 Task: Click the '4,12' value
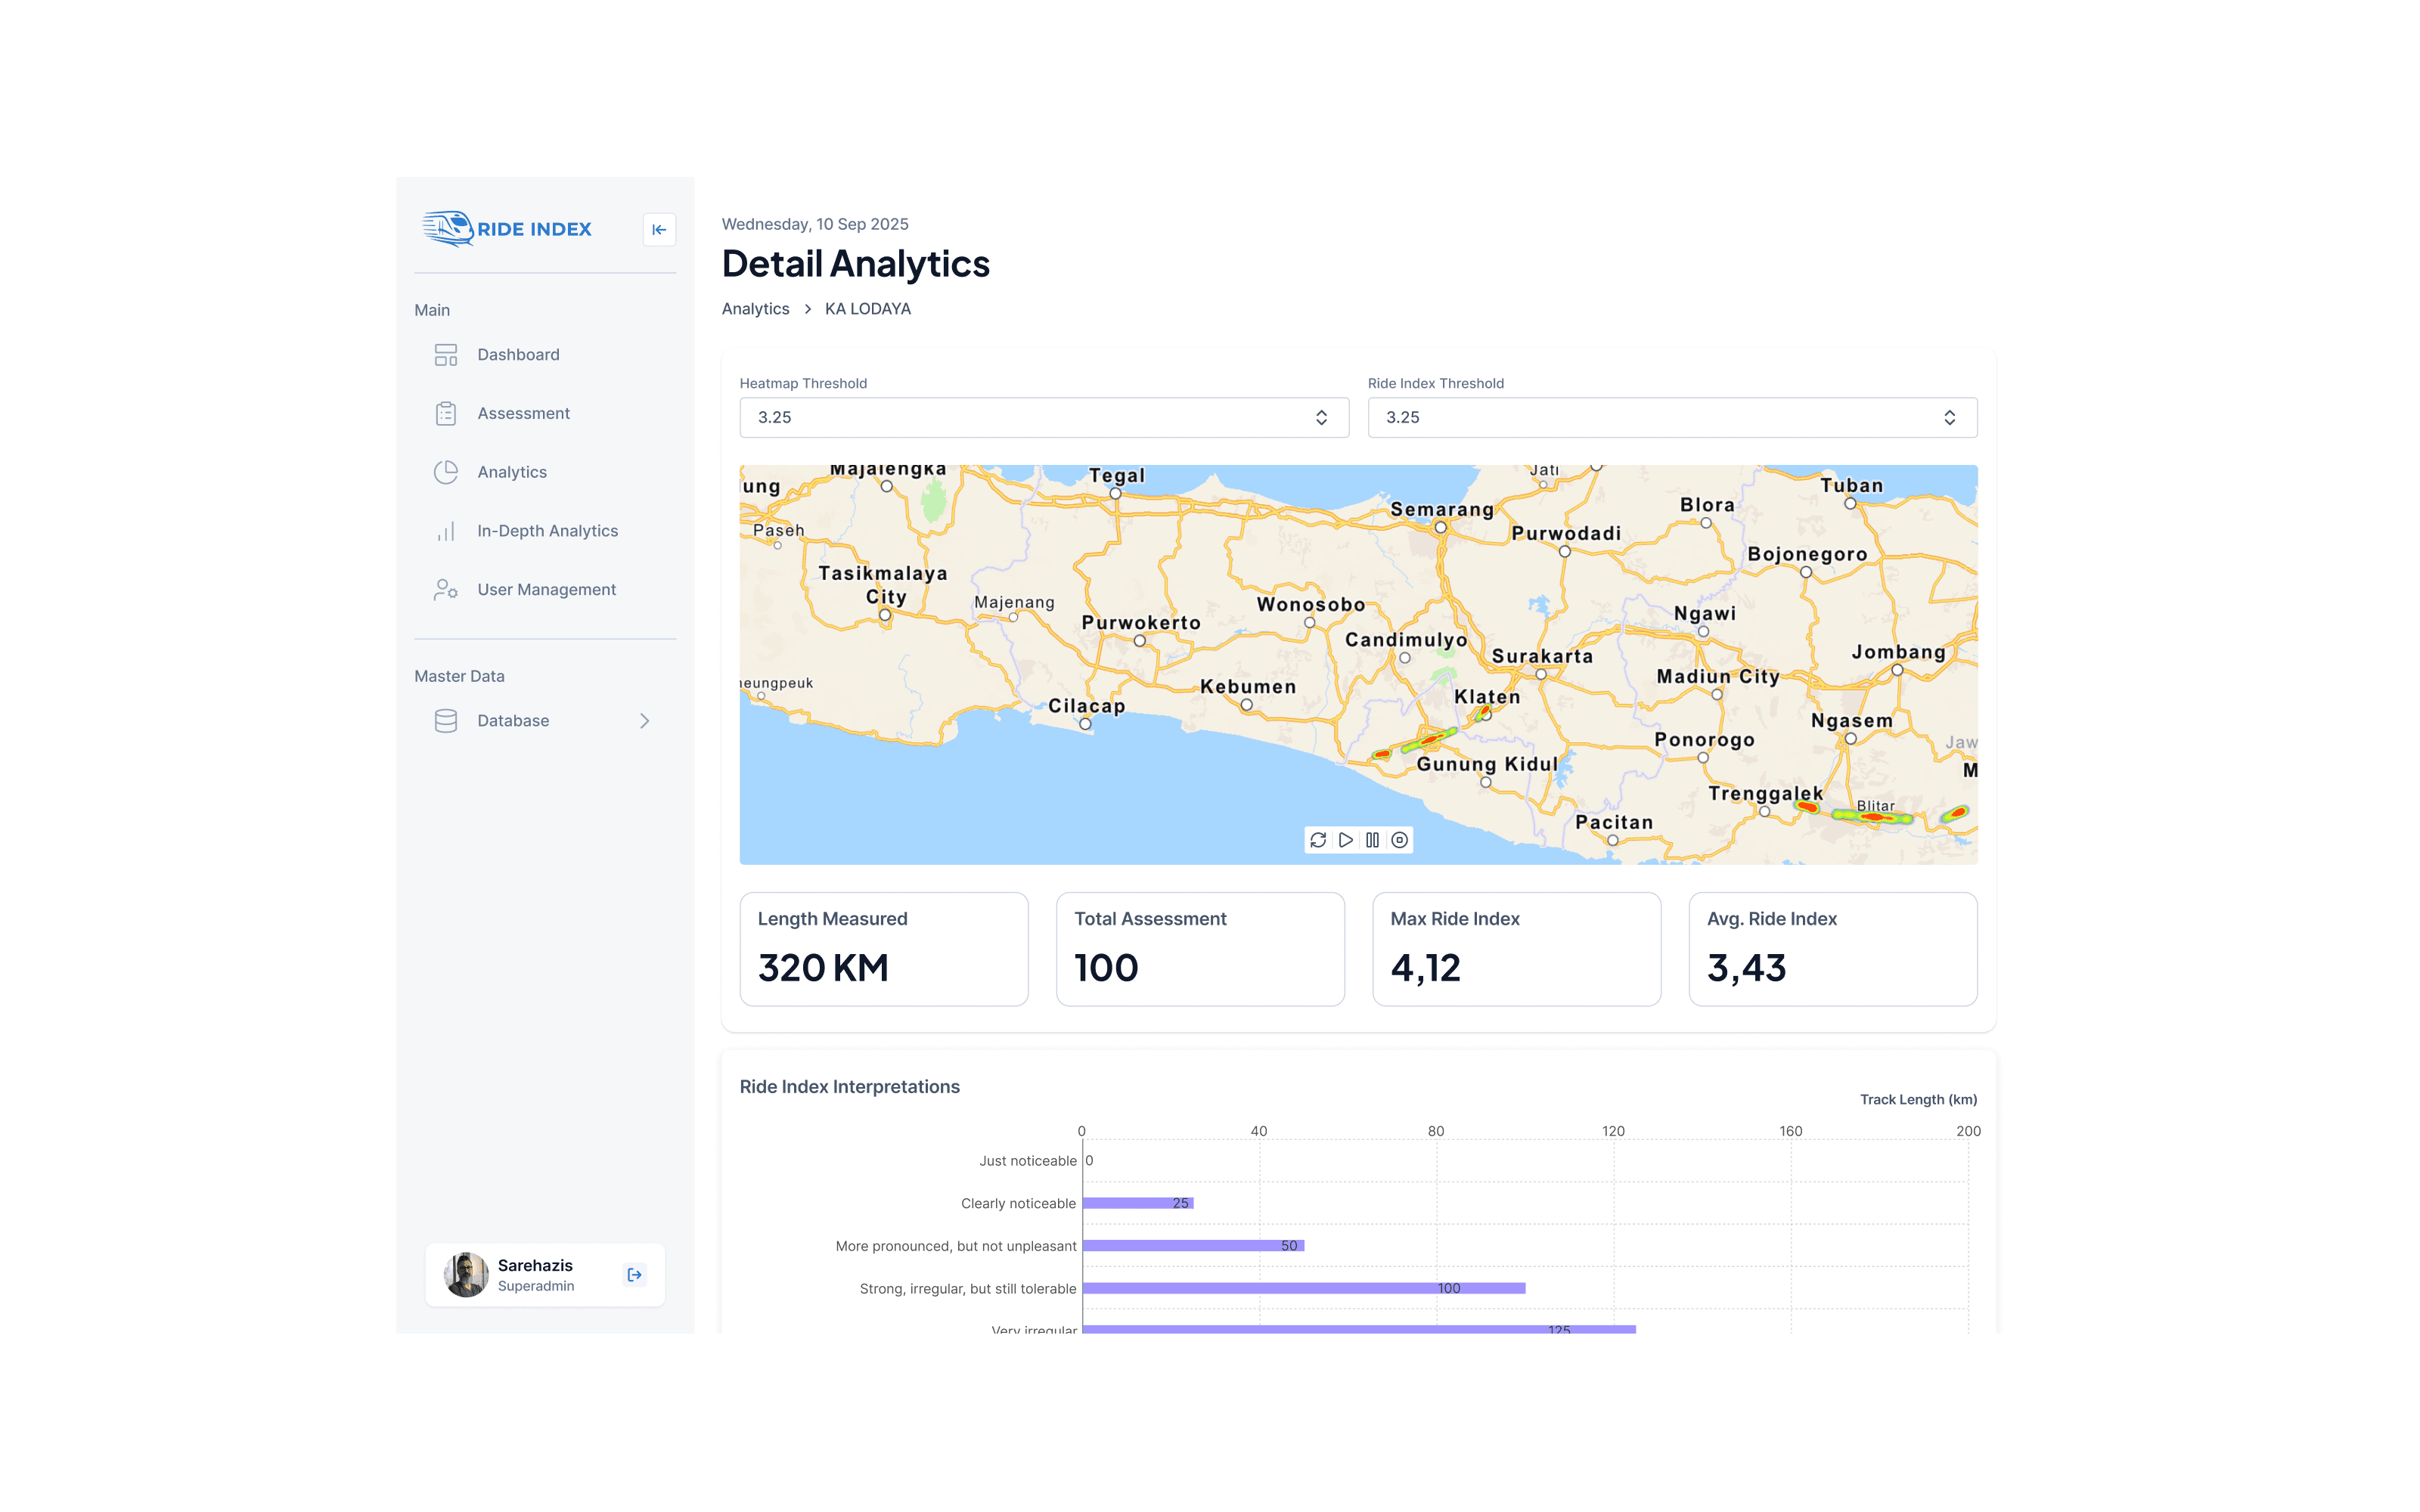click(1426, 968)
